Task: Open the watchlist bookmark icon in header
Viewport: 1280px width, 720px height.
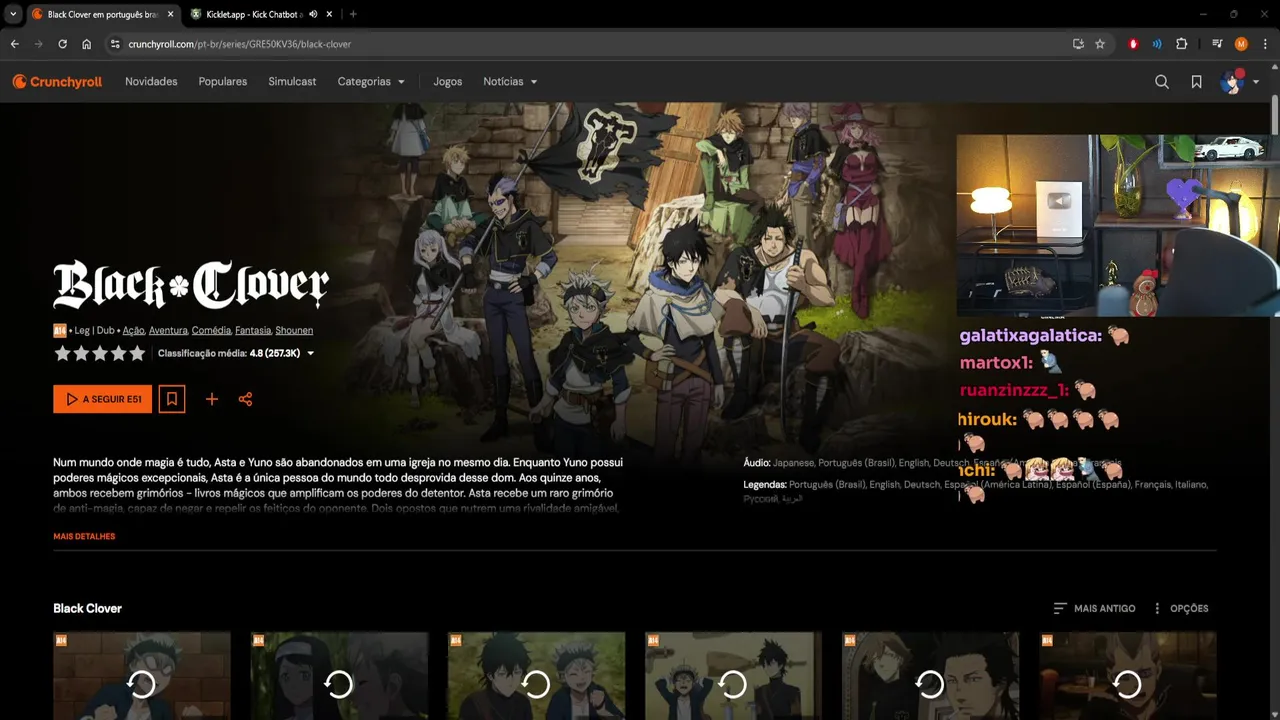Action: tap(1196, 82)
